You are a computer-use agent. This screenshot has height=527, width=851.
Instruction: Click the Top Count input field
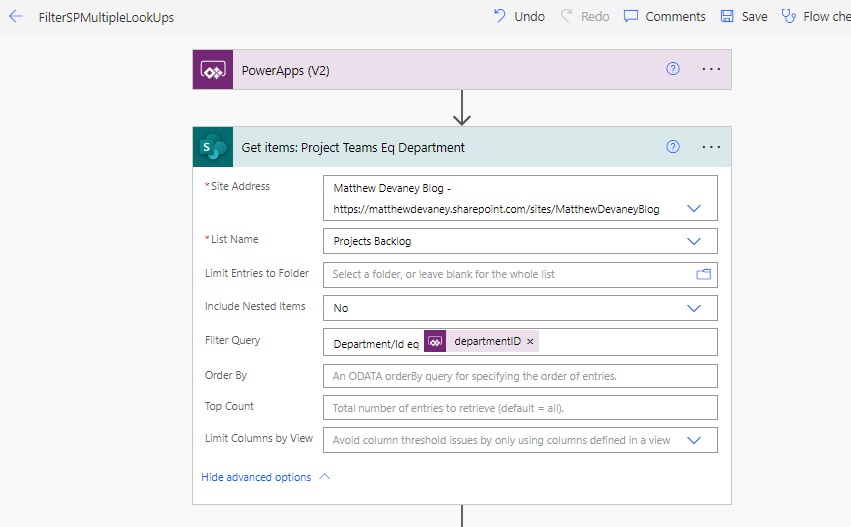[x=520, y=408]
